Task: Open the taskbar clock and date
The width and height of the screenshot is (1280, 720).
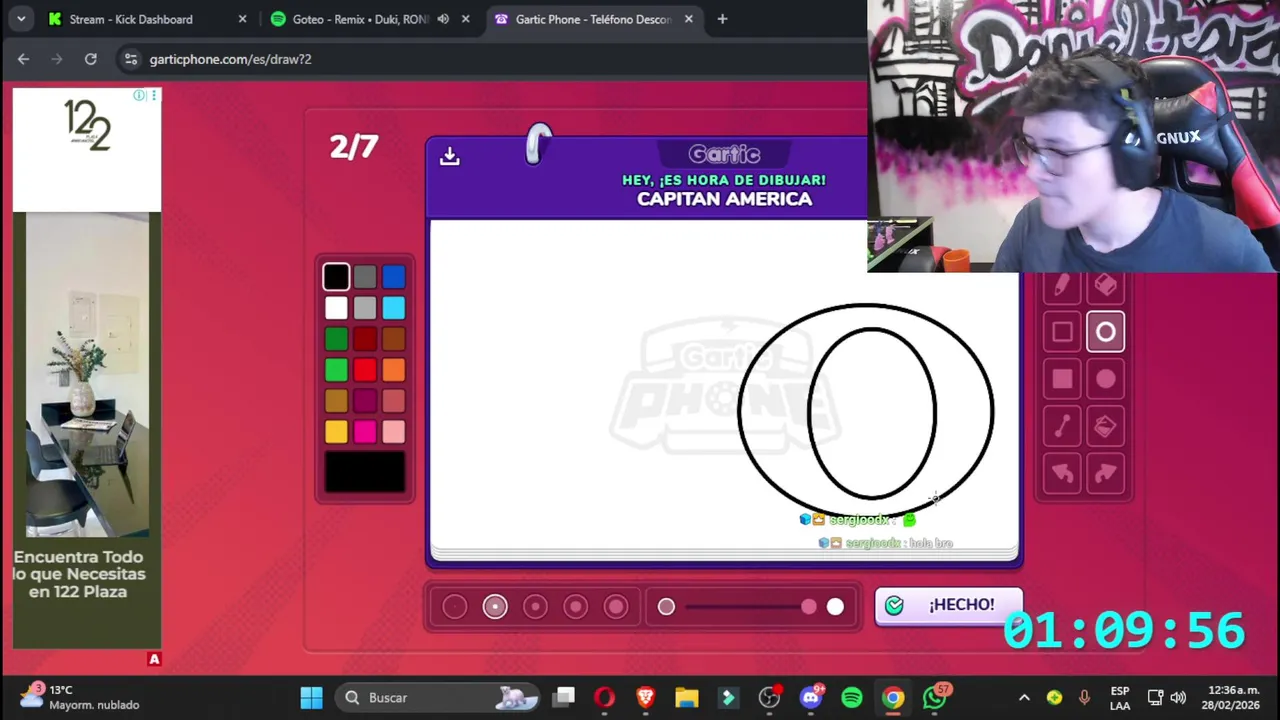Action: click(1233, 697)
